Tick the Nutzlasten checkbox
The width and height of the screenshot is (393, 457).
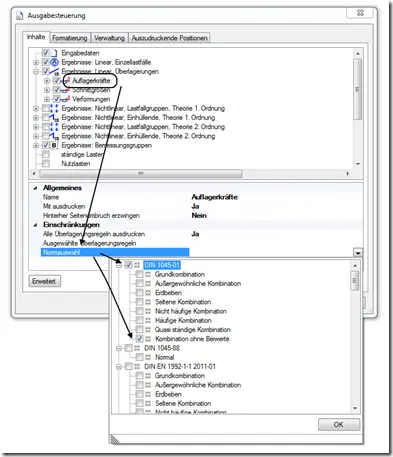46,164
